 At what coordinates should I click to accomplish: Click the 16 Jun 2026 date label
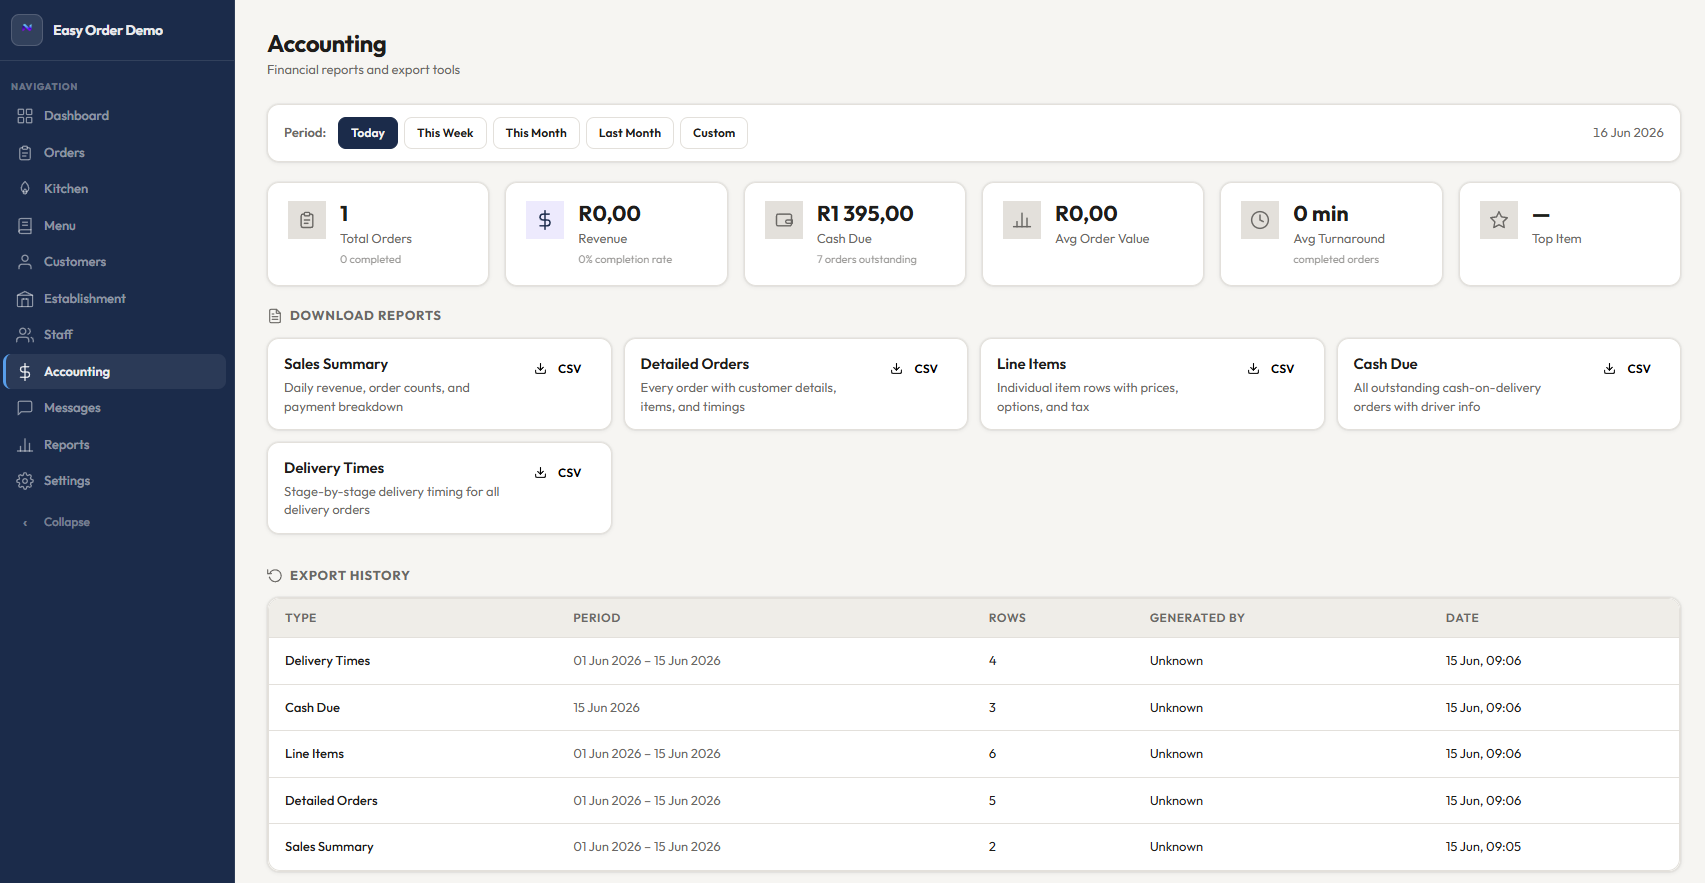click(x=1628, y=133)
